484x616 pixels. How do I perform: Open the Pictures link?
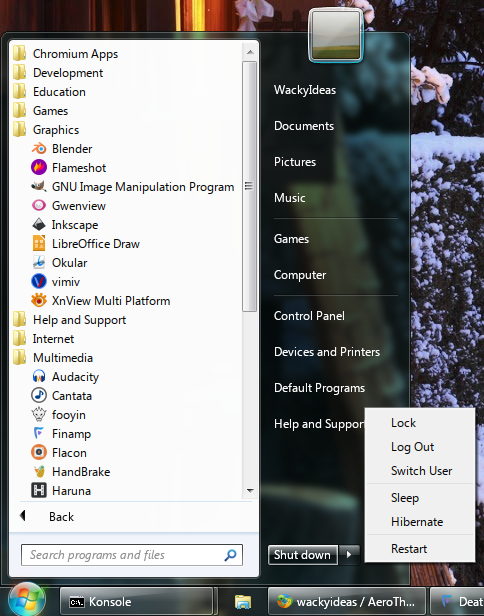click(295, 162)
